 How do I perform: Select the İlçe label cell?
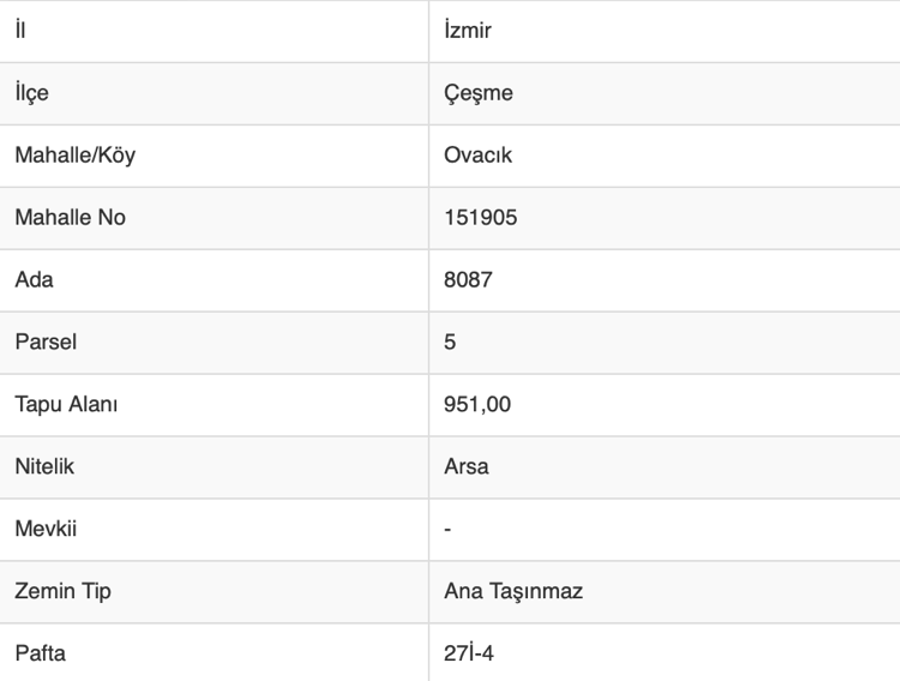[31, 93]
